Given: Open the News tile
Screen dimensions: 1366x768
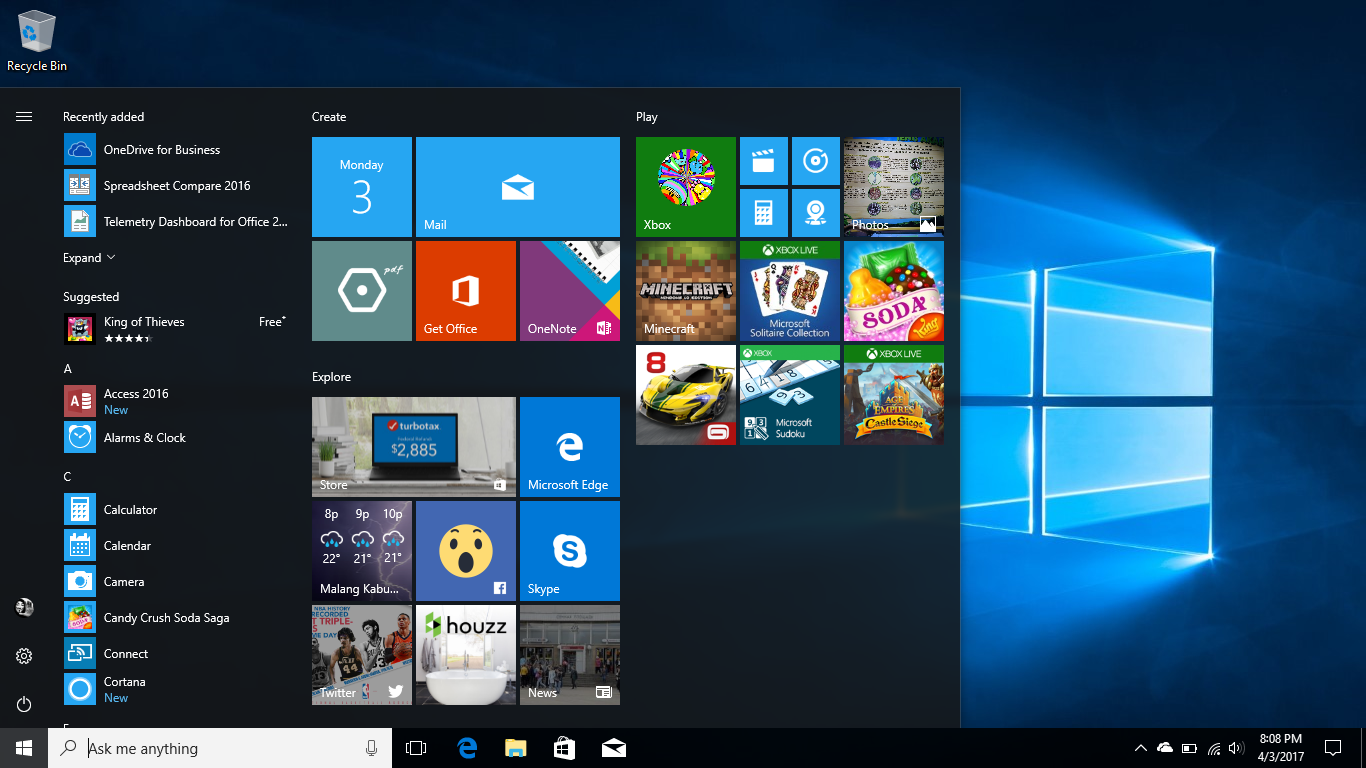Looking at the screenshot, I should 570,655.
